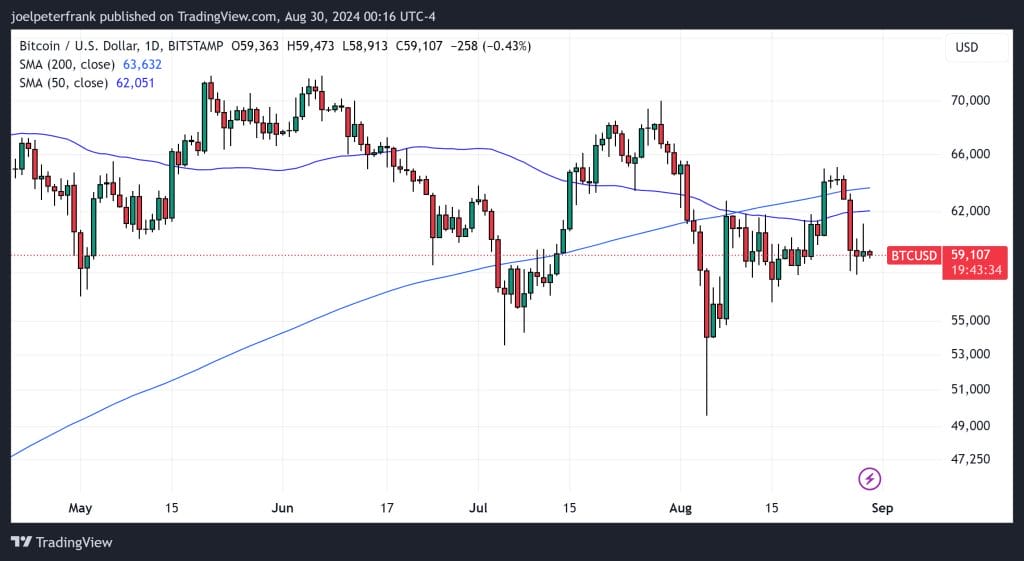Click the Sep label on time axis

[x=881, y=508]
